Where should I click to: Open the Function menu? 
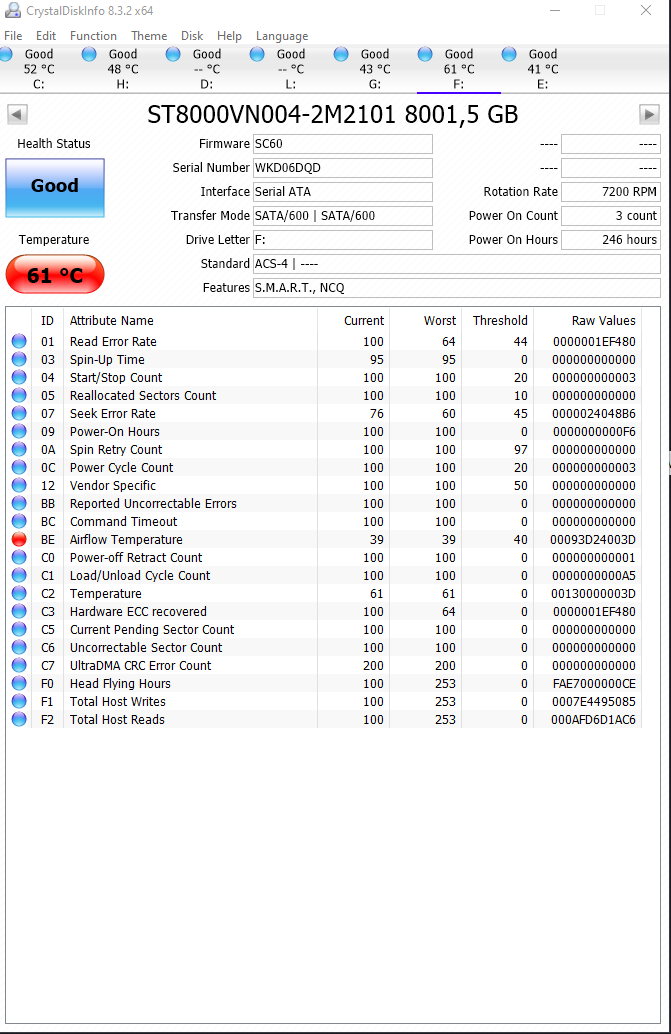click(x=94, y=36)
